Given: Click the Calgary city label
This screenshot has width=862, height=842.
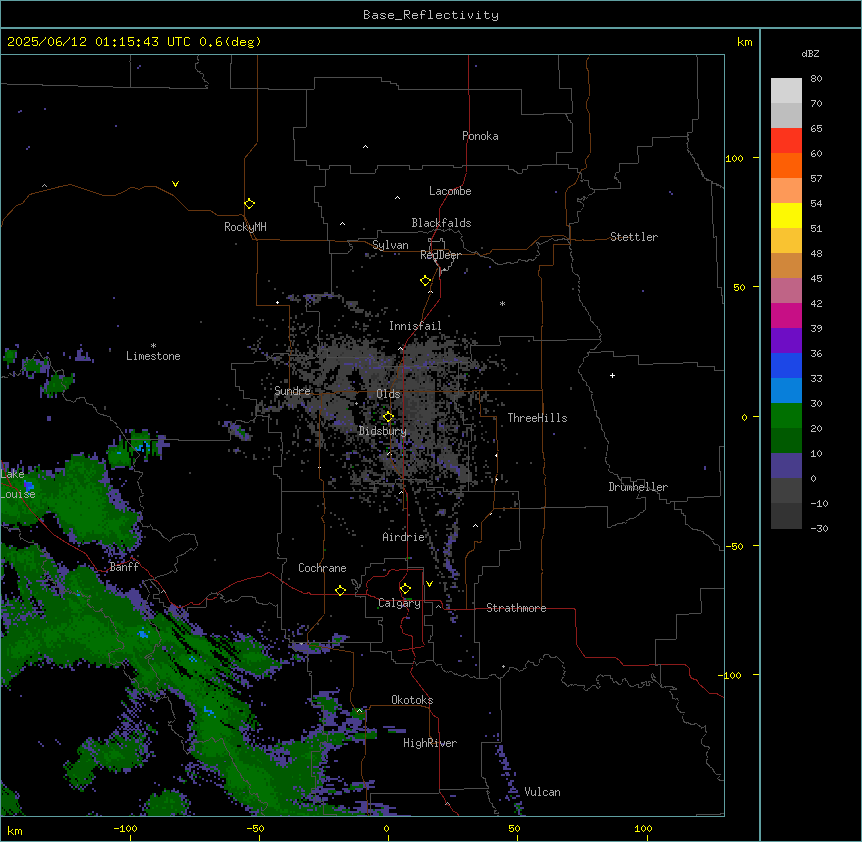Looking at the screenshot, I should [399, 603].
